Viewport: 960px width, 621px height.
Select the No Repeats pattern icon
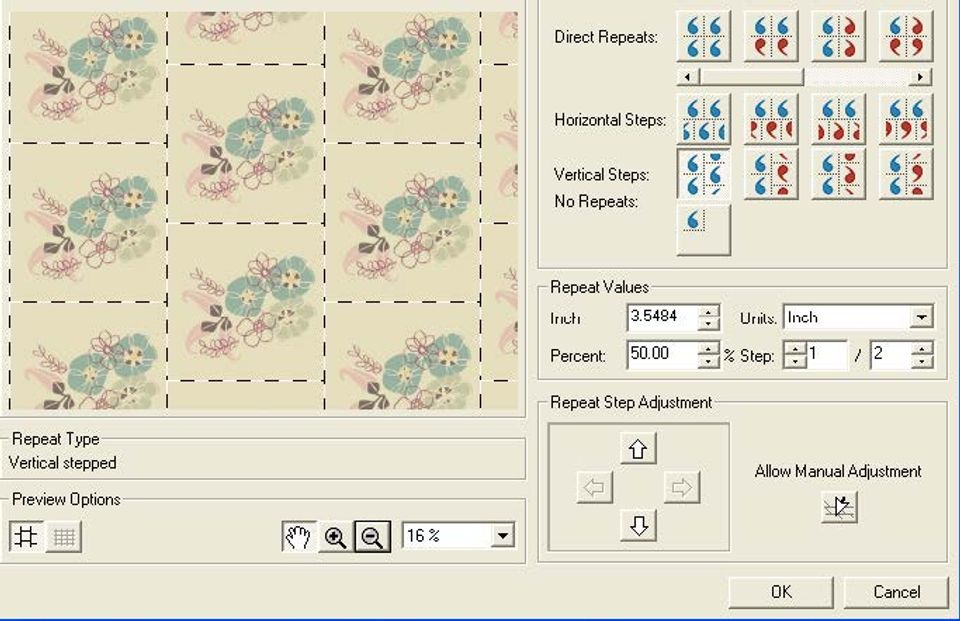(703, 229)
